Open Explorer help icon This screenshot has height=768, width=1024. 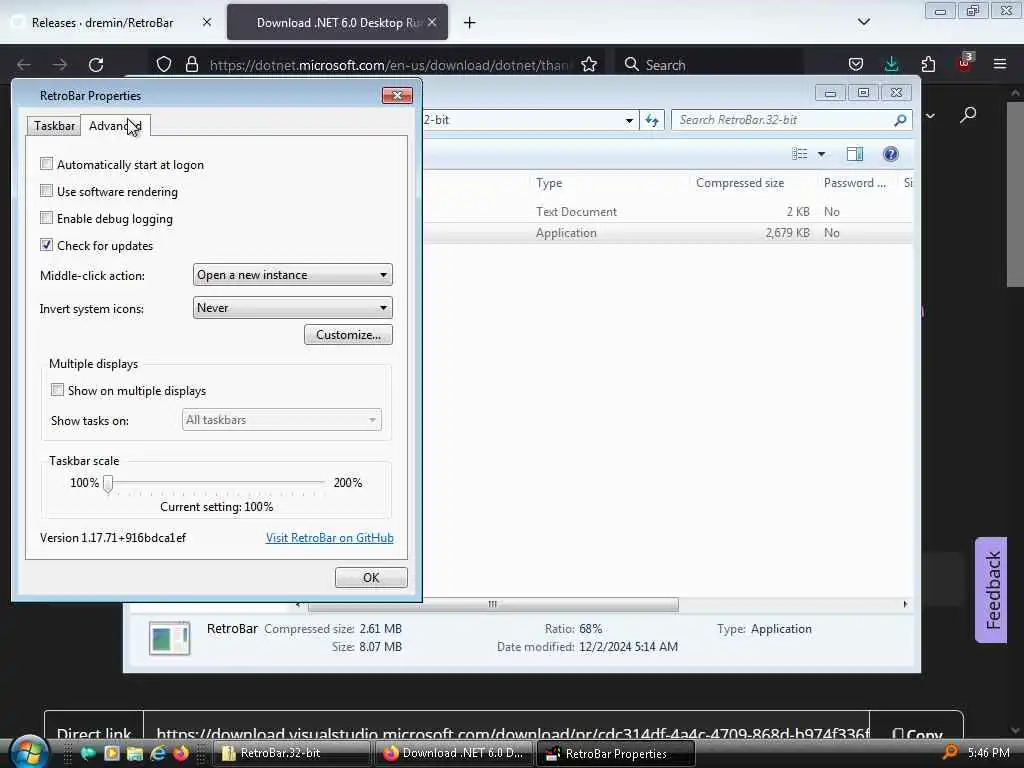891,153
